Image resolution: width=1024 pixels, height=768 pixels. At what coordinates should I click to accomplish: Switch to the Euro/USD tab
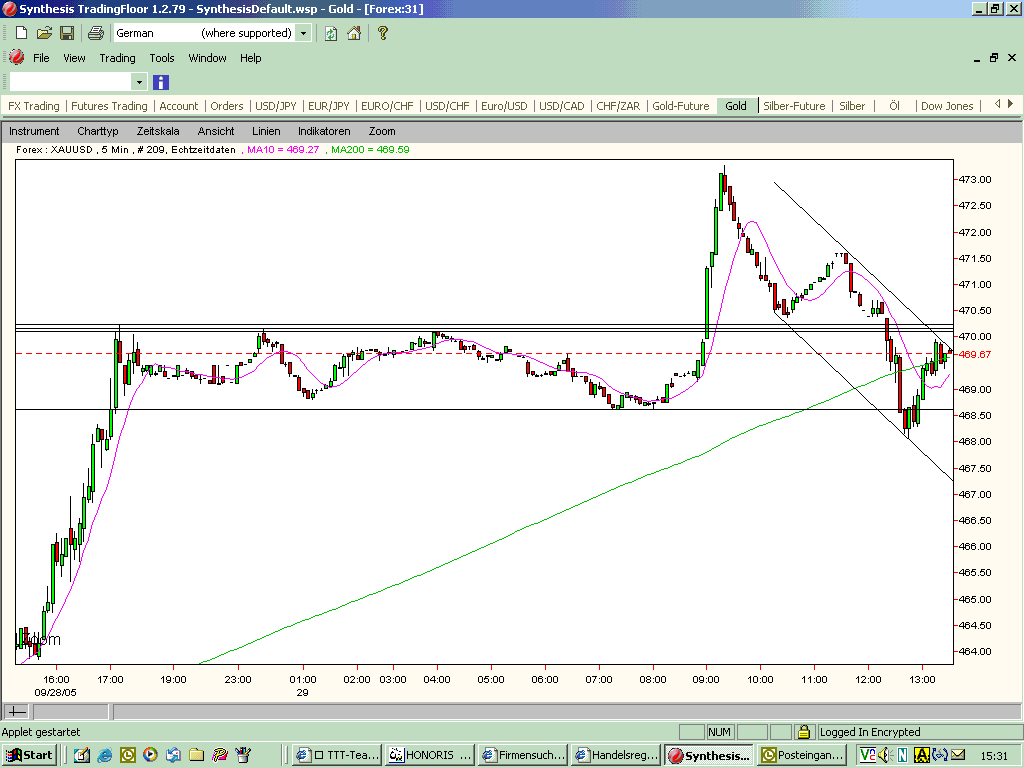point(504,106)
